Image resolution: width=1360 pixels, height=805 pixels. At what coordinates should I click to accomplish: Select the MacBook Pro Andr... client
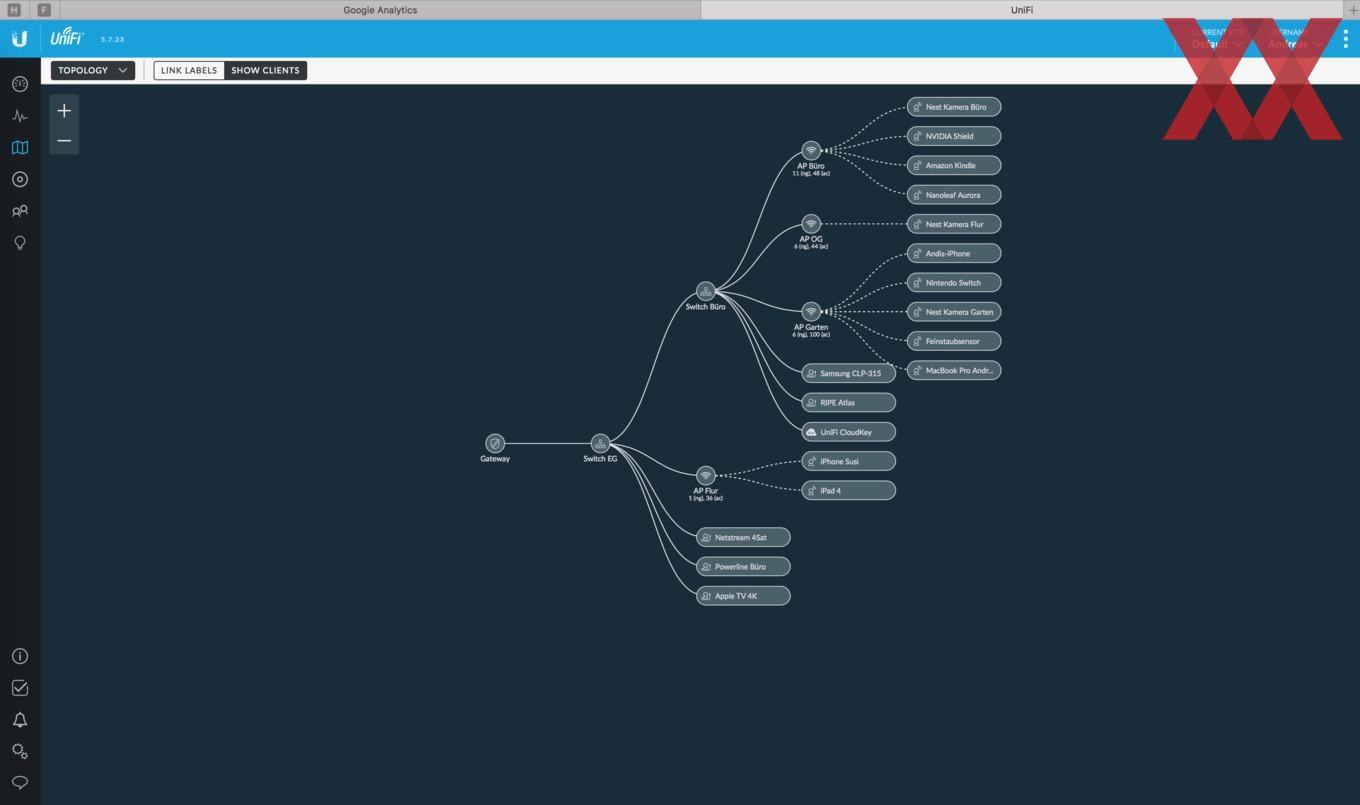(954, 370)
